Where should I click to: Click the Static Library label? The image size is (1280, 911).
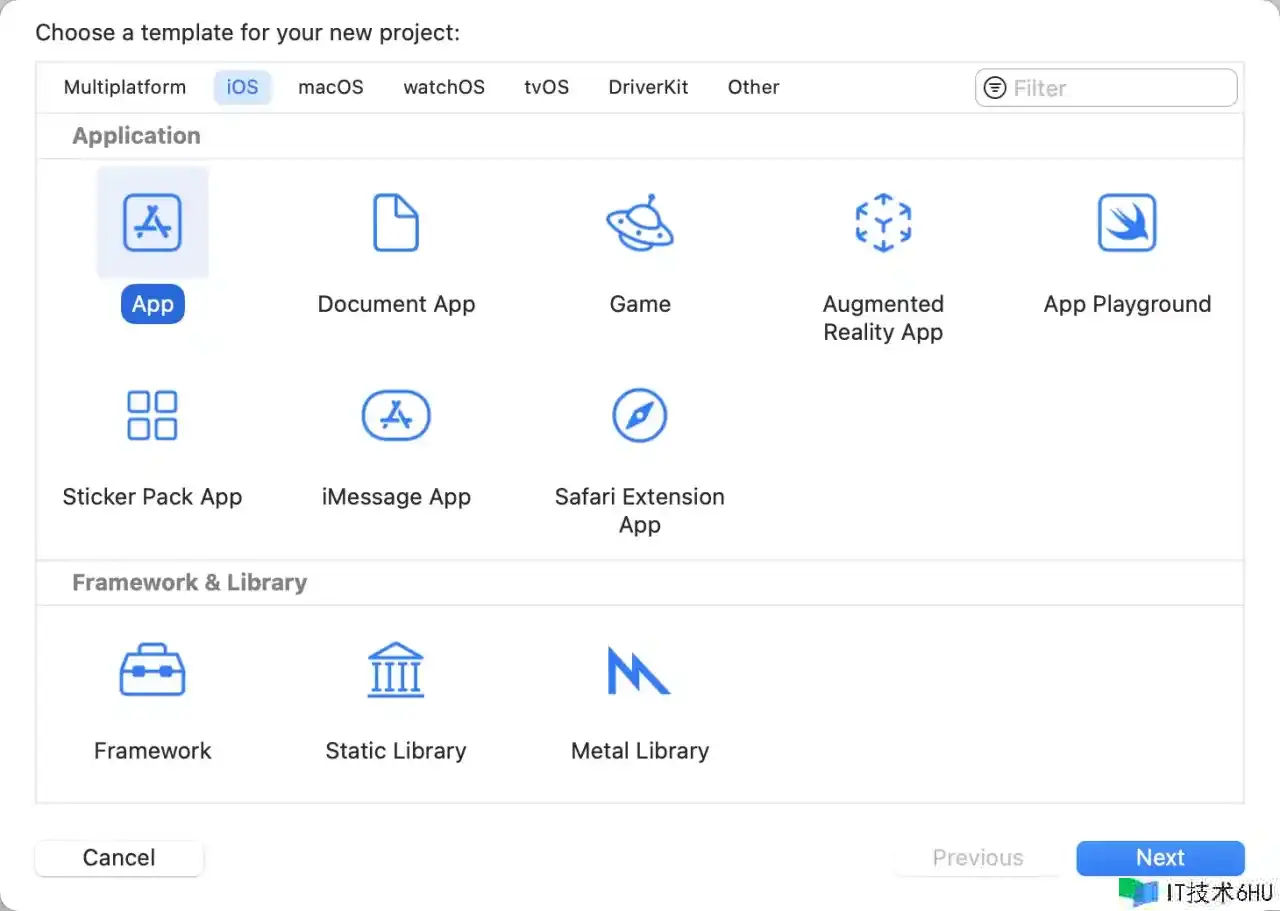396,751
